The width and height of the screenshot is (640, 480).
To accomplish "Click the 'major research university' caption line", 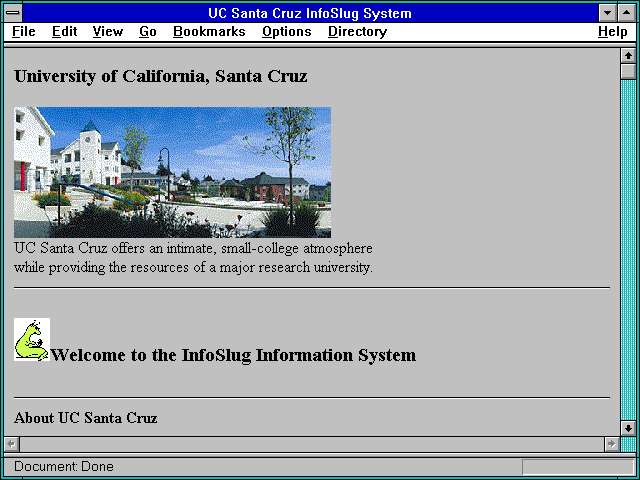I will [193, 268].
